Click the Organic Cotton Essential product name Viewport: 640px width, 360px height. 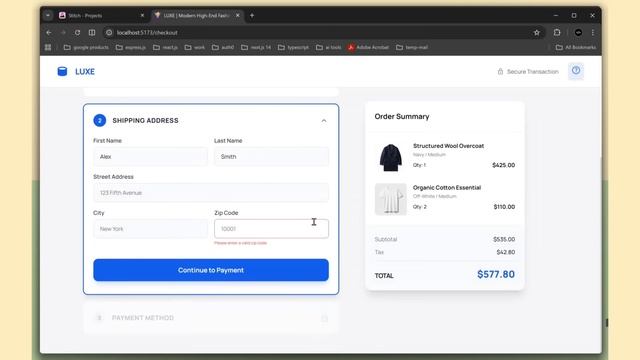(x=447, y=188)
